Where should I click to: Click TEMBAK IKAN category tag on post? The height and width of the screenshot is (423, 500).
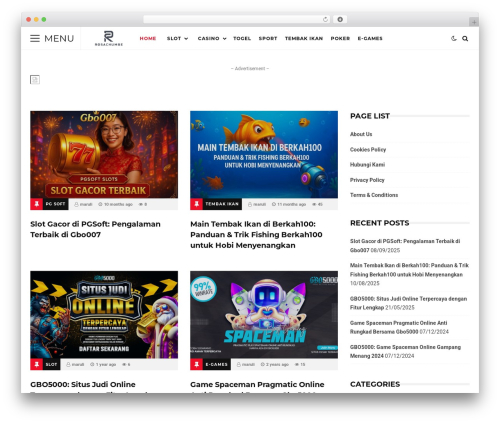tap(222, 204)
